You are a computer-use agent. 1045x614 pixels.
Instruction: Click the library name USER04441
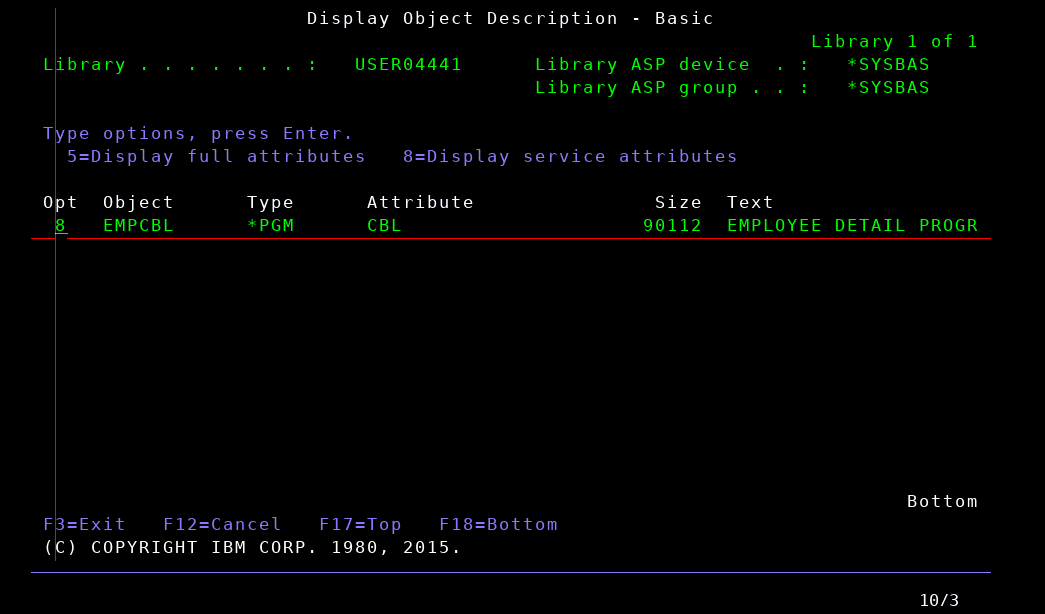[409, 65]
